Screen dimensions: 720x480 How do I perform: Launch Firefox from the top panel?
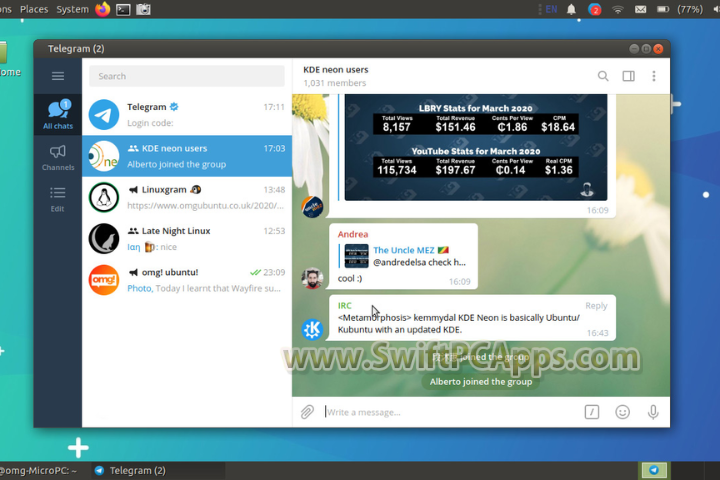pyautogui.click(x=103, y=9)
